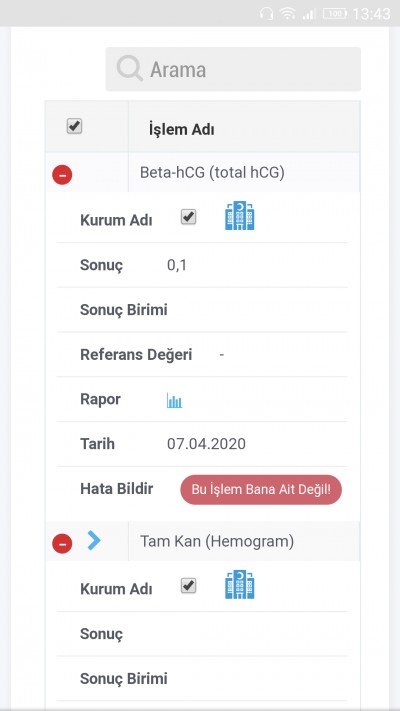The height and width of the screenshot is (711, 400).
Task: Select the Beta-hCG (total hCG) row title
Action: point(212,173)
